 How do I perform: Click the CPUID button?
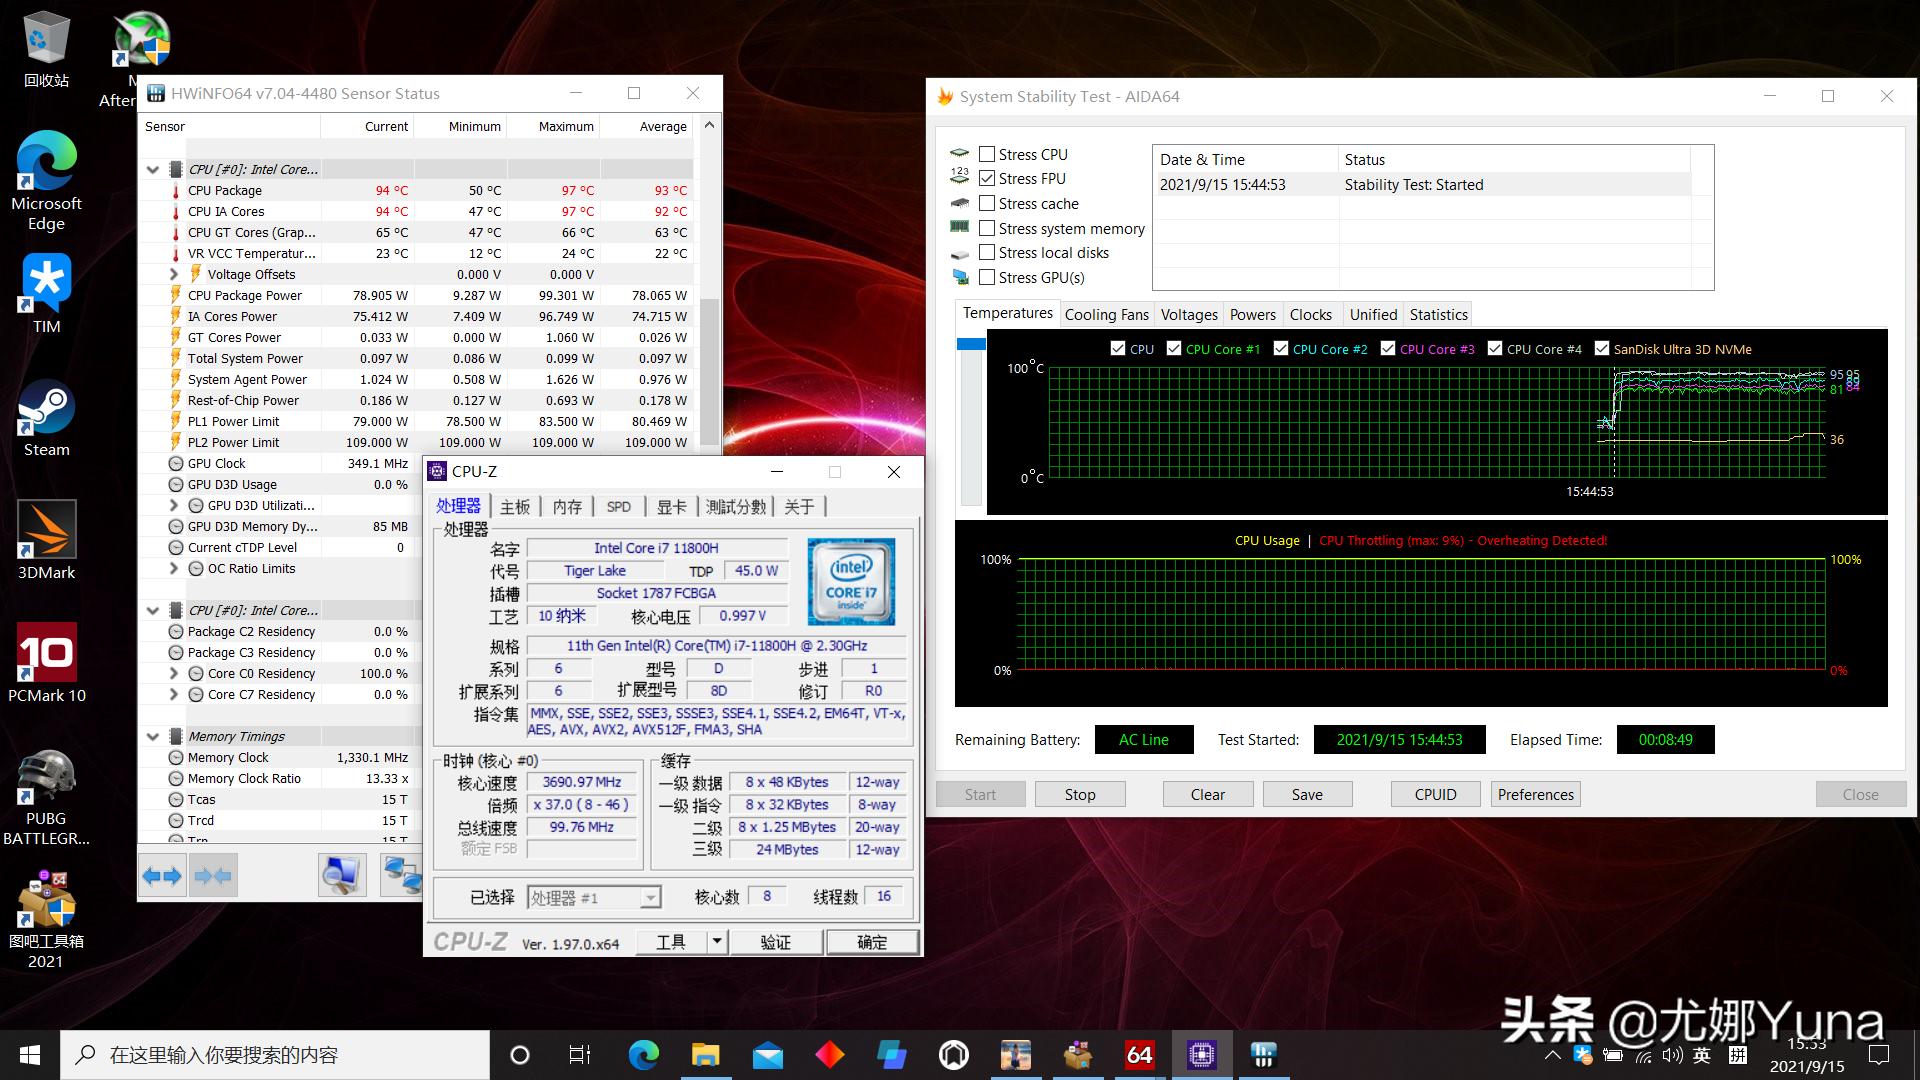[1435, 794]
